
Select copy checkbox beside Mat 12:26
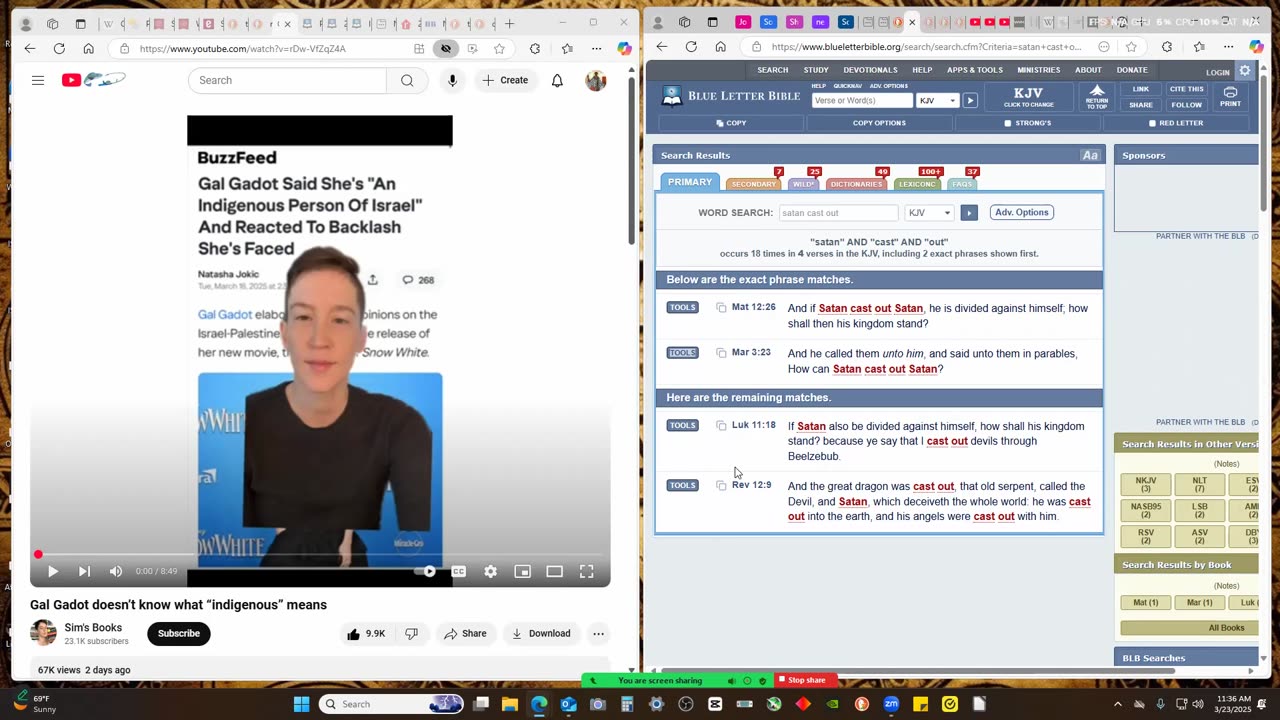721,308
